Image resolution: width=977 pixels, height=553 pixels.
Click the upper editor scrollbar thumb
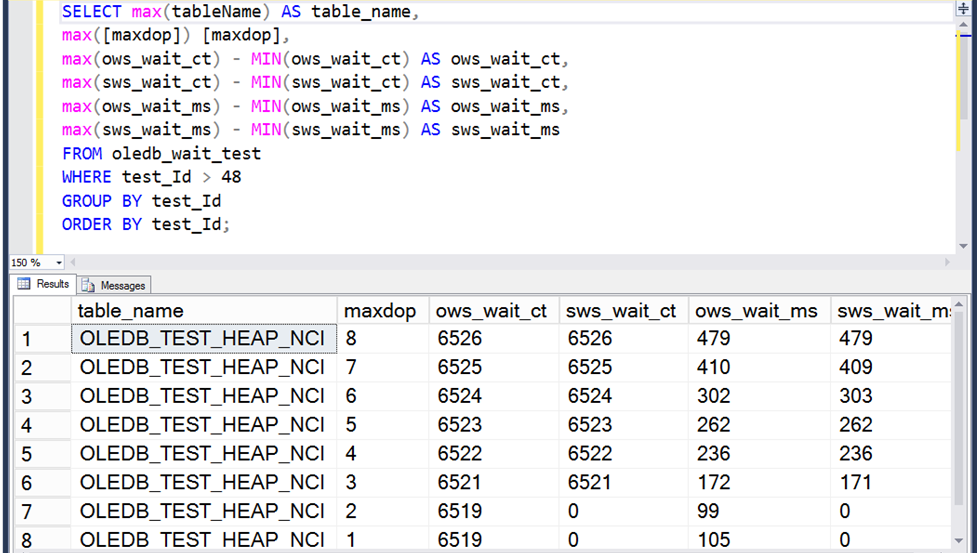(x=963, y=76)
